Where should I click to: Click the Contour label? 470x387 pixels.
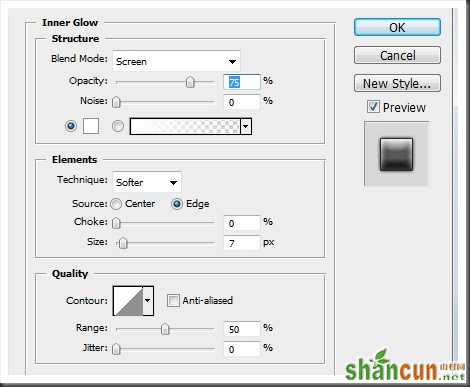[x=87, y=301]
